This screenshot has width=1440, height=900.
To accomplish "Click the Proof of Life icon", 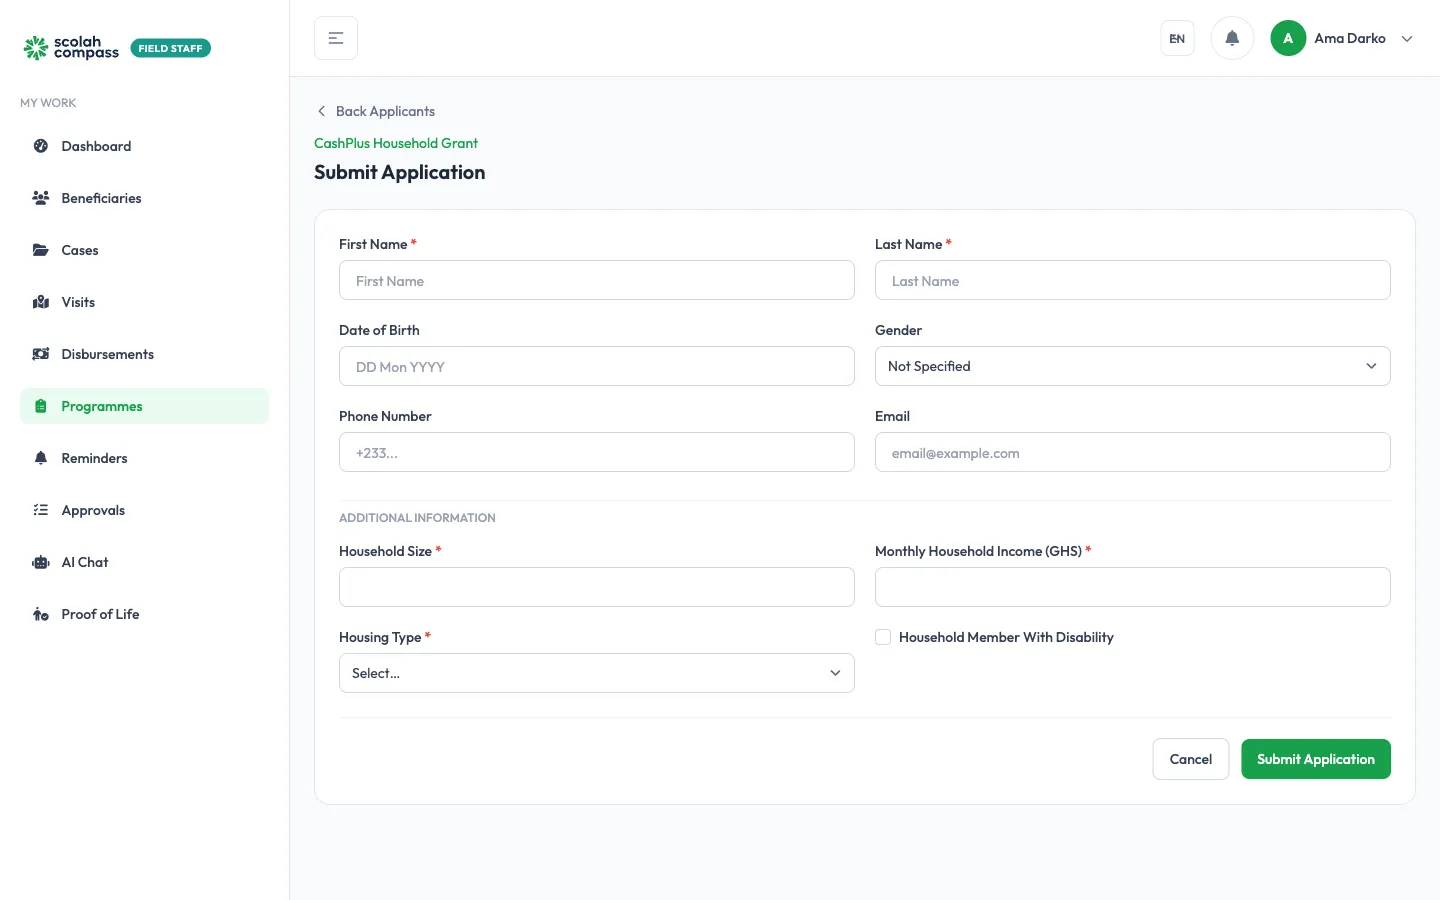I will [41, 614].
